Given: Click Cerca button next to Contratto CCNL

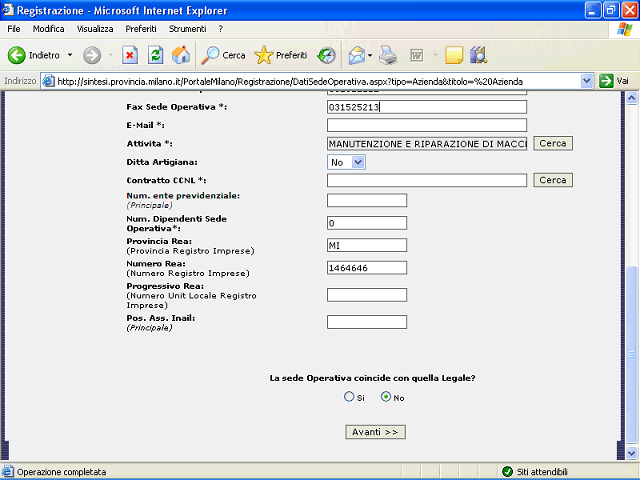Looking at the screenshot, I should [x=553, y=180].
